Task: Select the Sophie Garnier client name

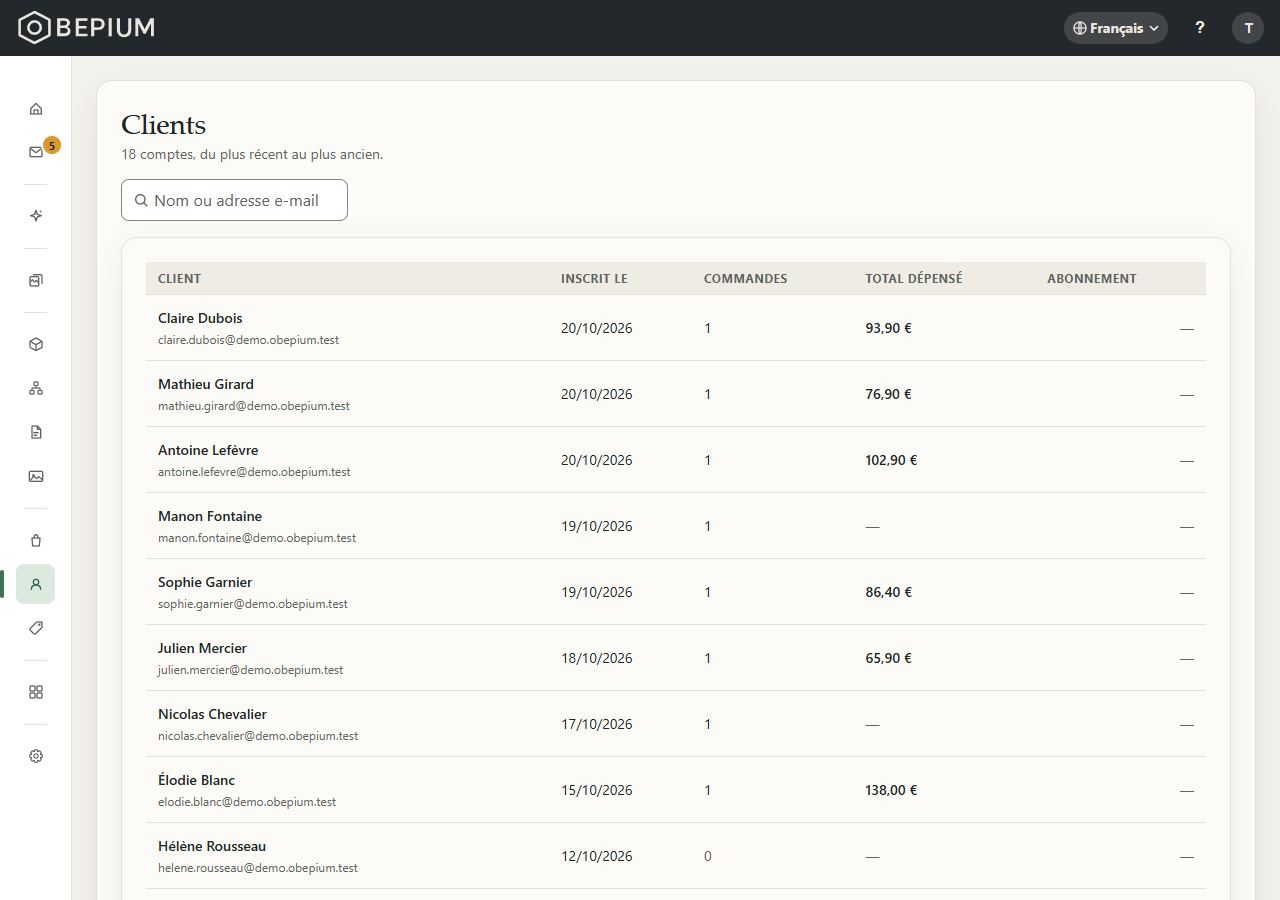Action: (205, 582)
